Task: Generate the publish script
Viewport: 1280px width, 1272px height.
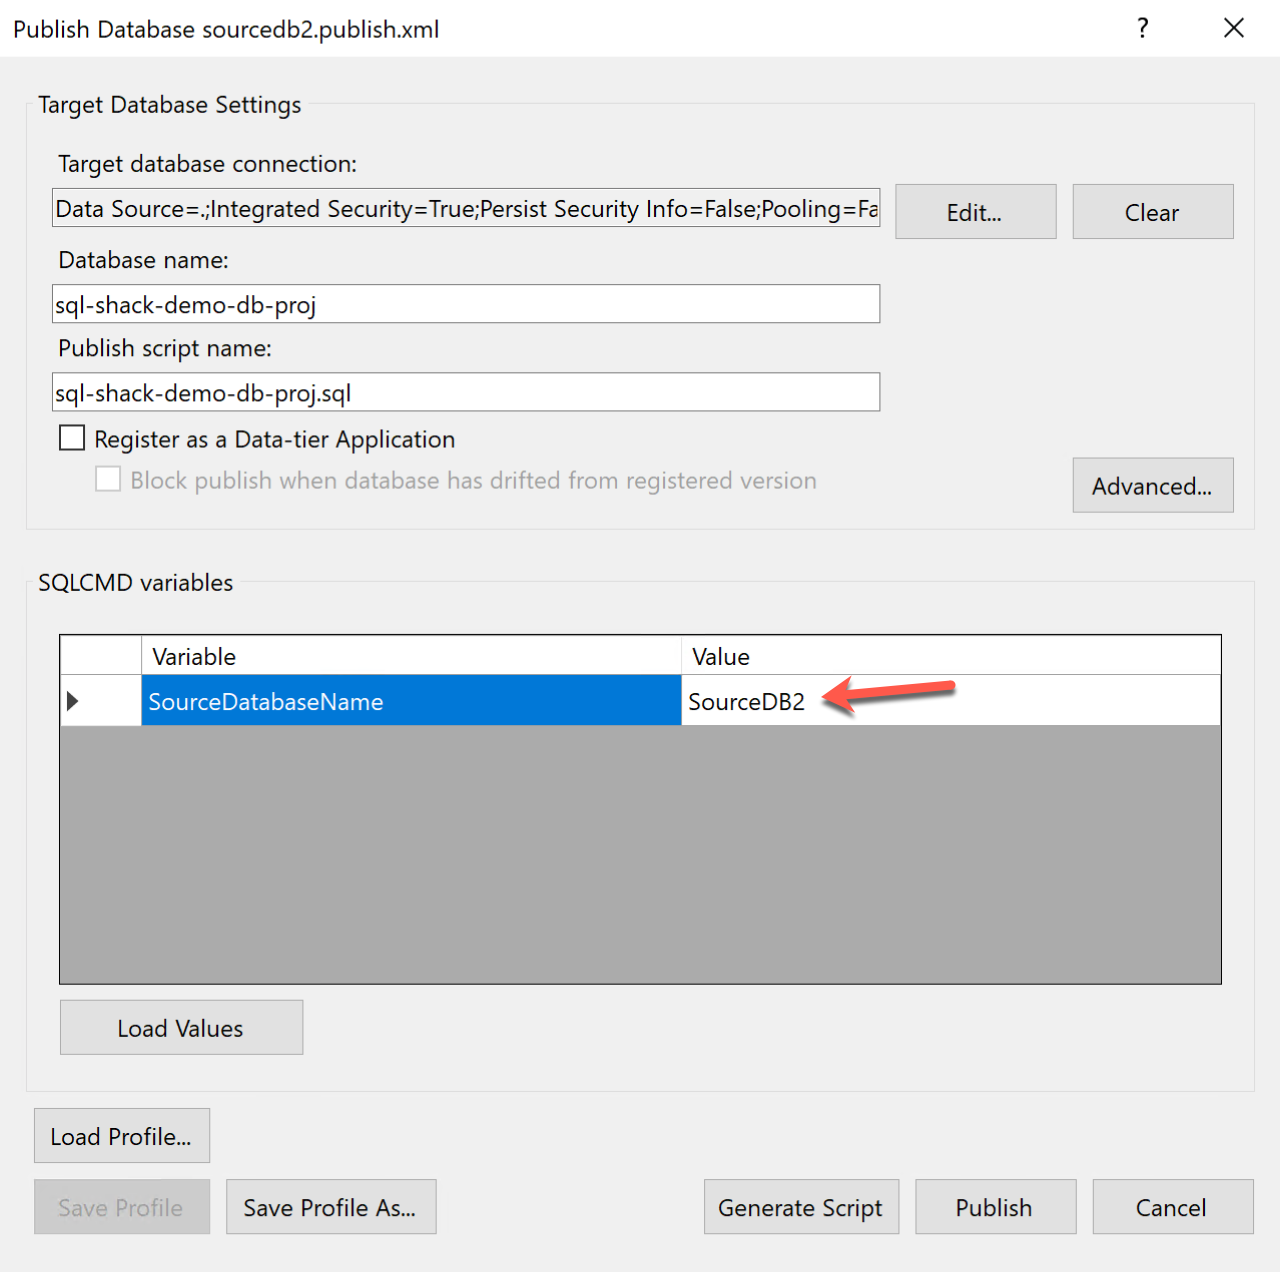Action: (800, 1207)
